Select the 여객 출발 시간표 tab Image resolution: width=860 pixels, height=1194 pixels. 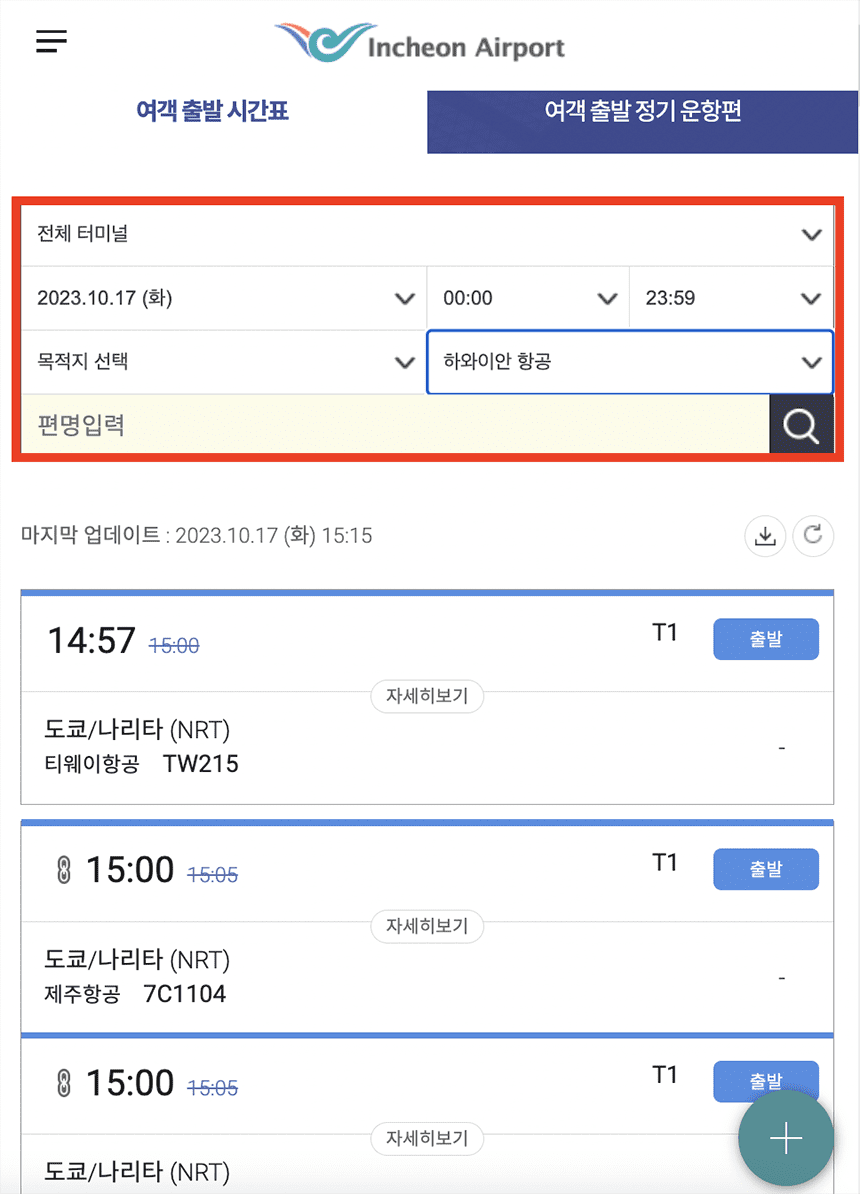211,112
